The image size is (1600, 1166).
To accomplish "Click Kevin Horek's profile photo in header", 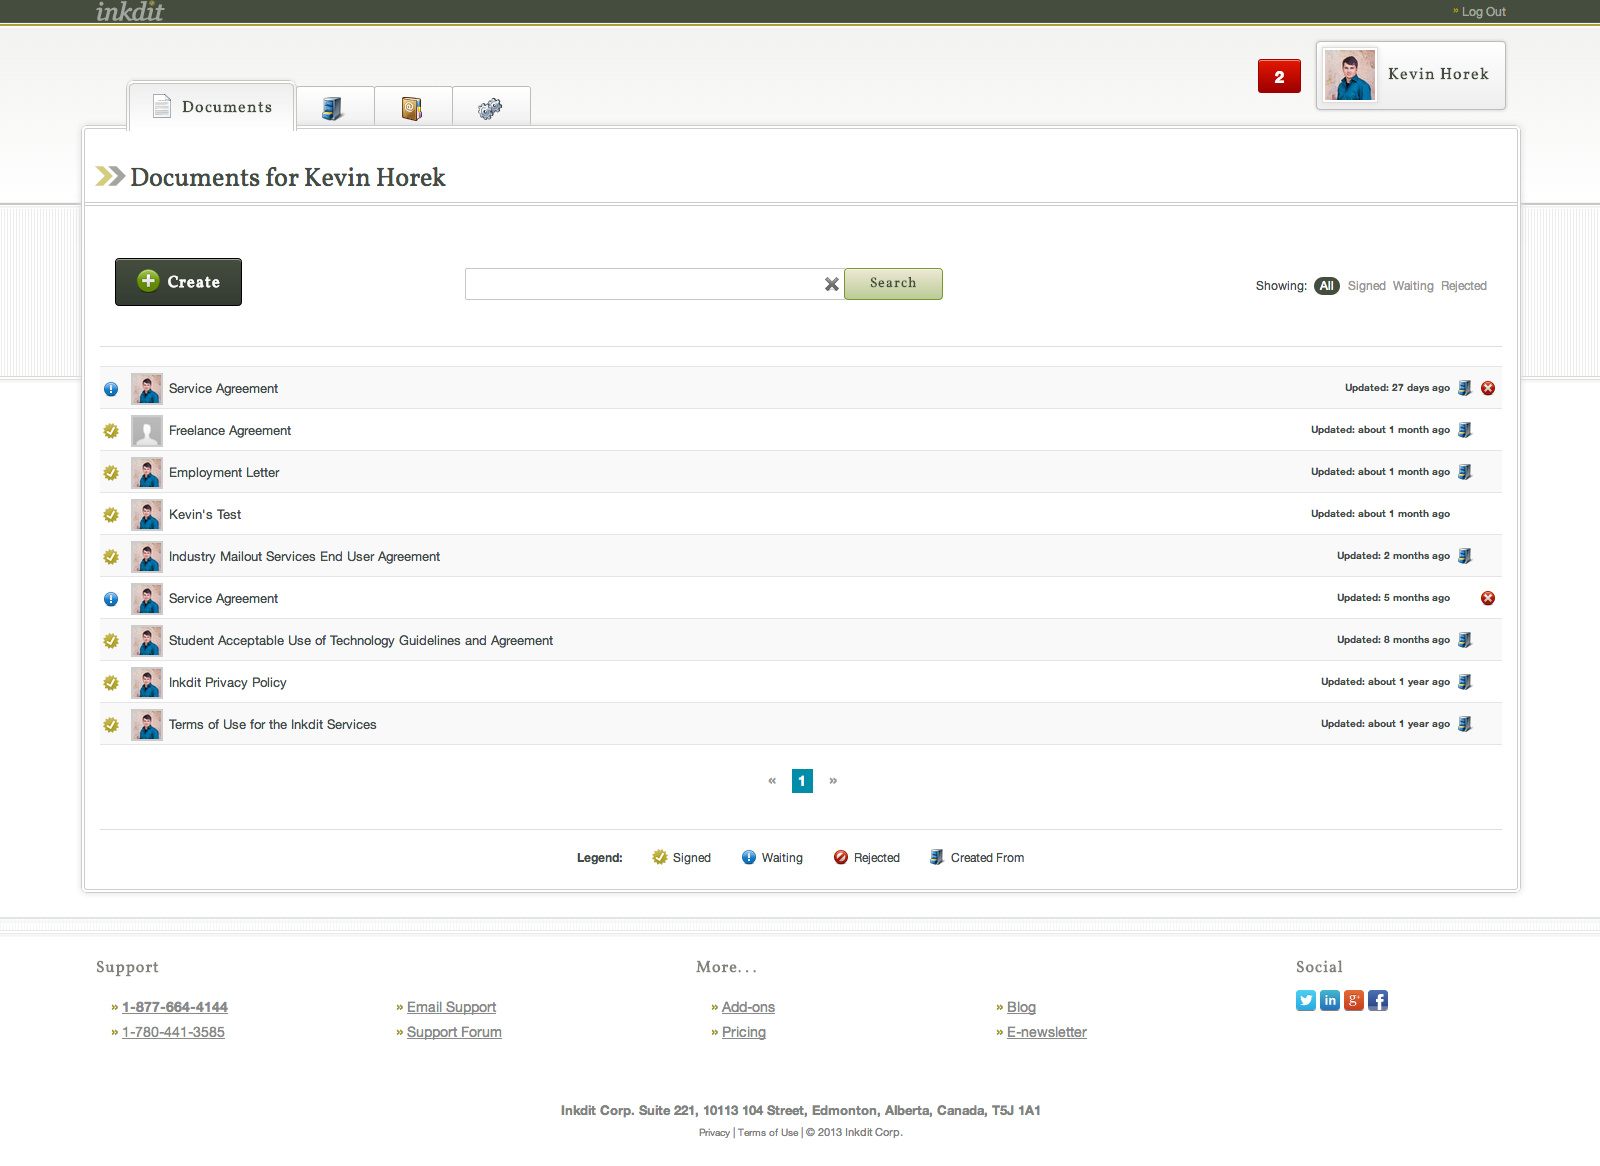I will [x=1350, y=75].
